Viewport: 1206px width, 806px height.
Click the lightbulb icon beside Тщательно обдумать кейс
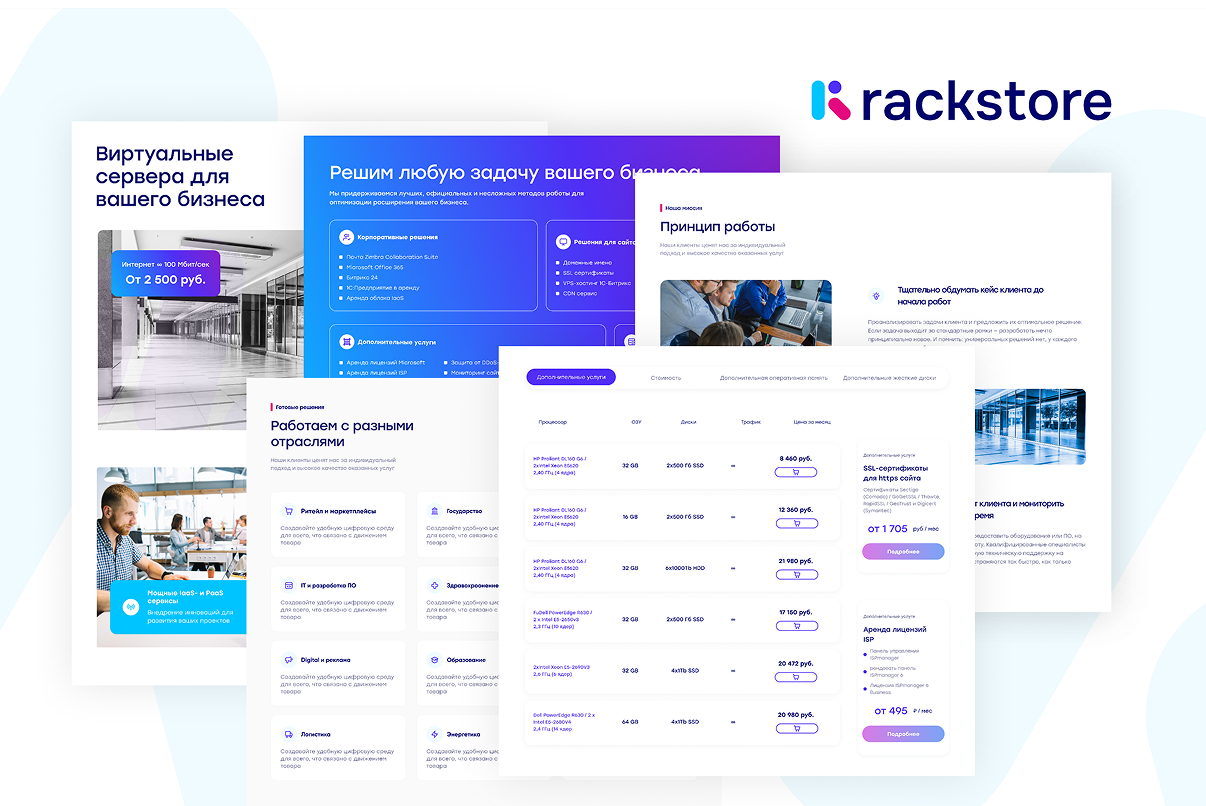click(877, 296)
